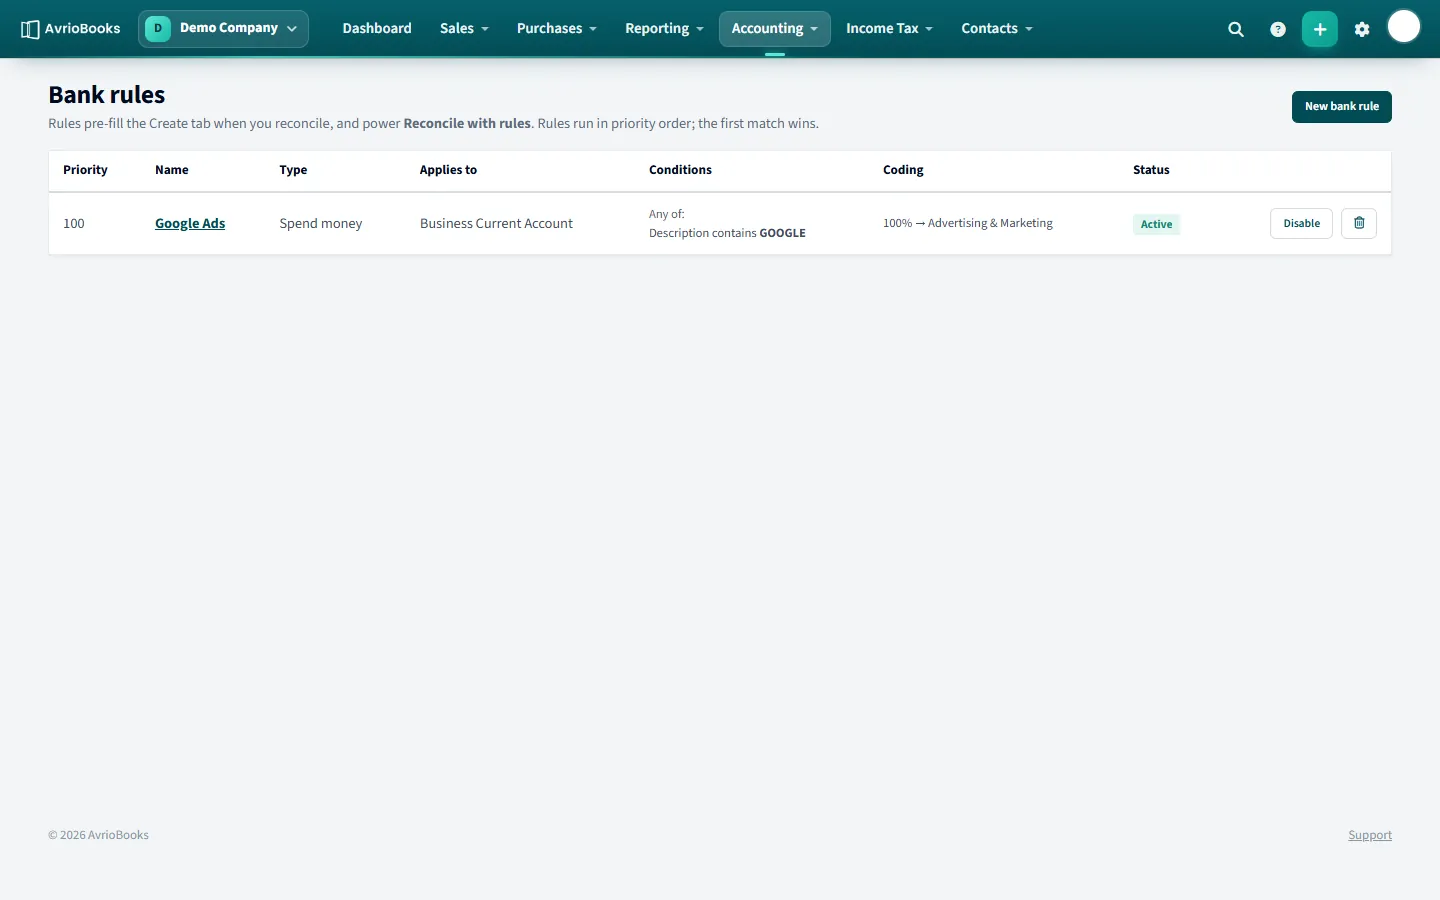1440x900 pixels.
Task: Open the Purchases dropdown menu
Action: (556, 28)
